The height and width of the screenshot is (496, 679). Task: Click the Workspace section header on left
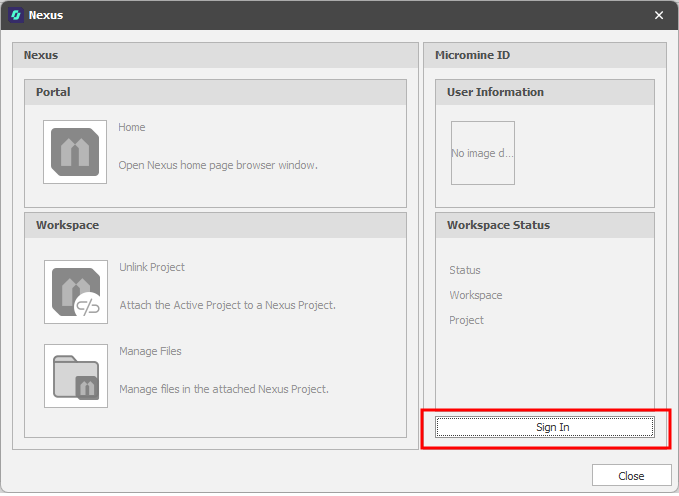coord(215,225)
